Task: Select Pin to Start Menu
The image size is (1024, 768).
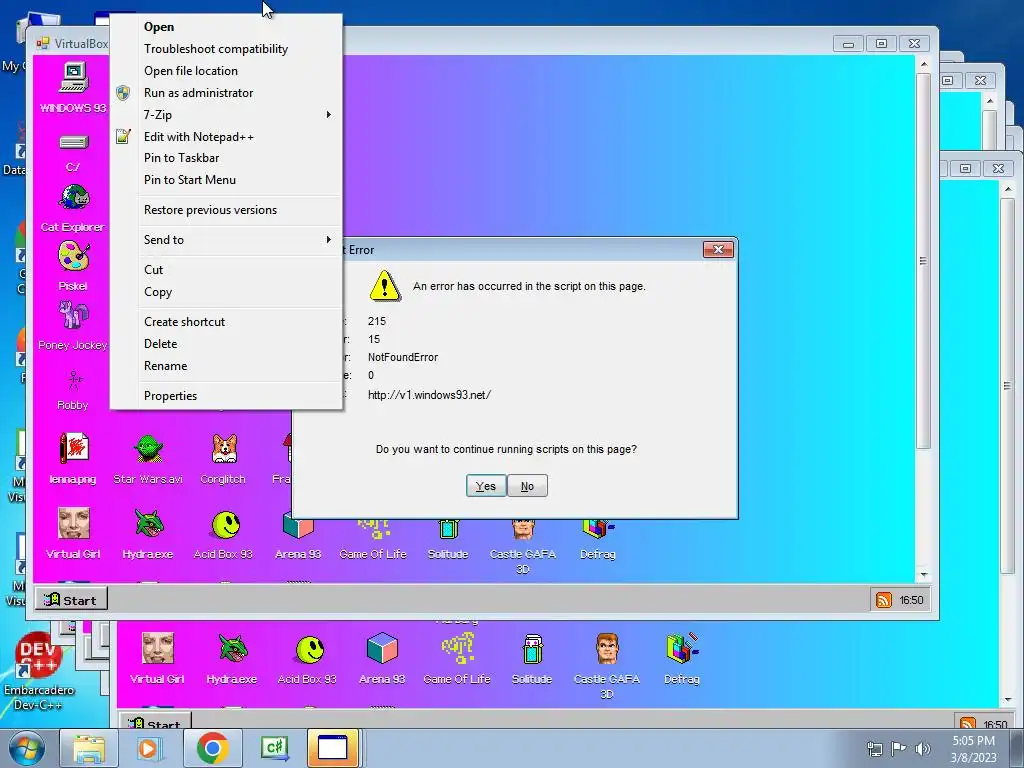Action: click(x=226, y=180)
